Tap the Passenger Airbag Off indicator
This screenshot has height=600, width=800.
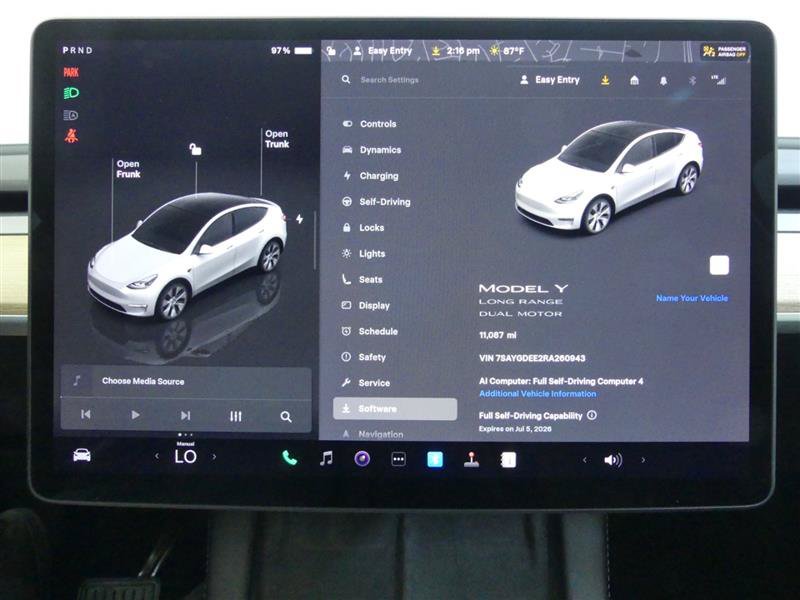724,51
